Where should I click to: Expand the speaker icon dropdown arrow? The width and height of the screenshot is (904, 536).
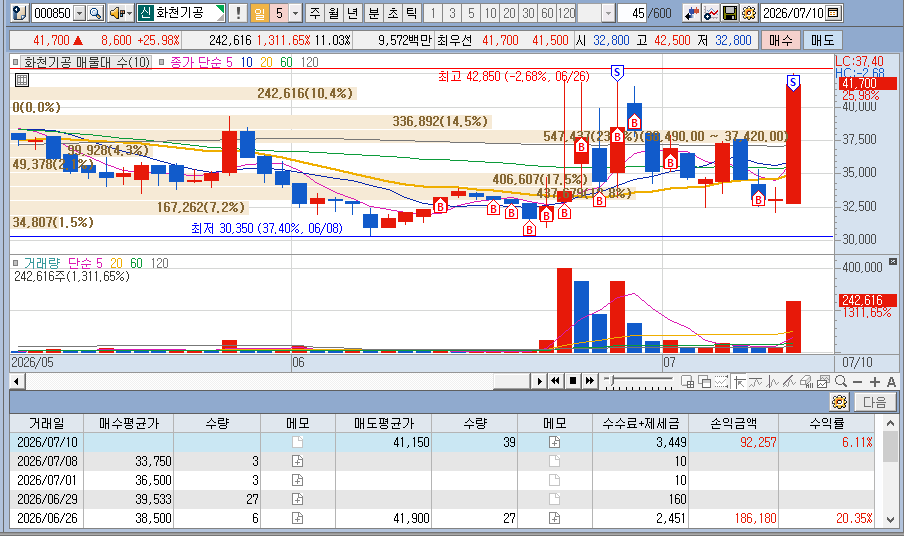click(130, 13)
